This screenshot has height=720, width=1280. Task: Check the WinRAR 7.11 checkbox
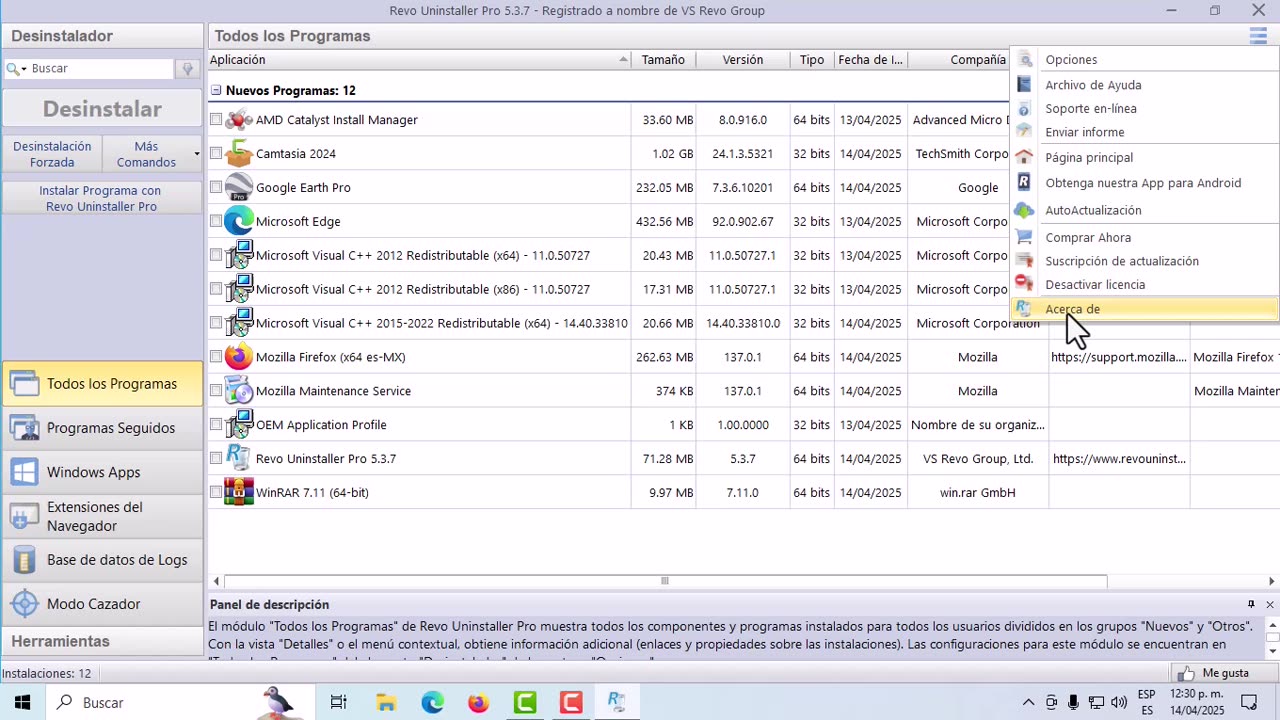[x=216, y=493]
